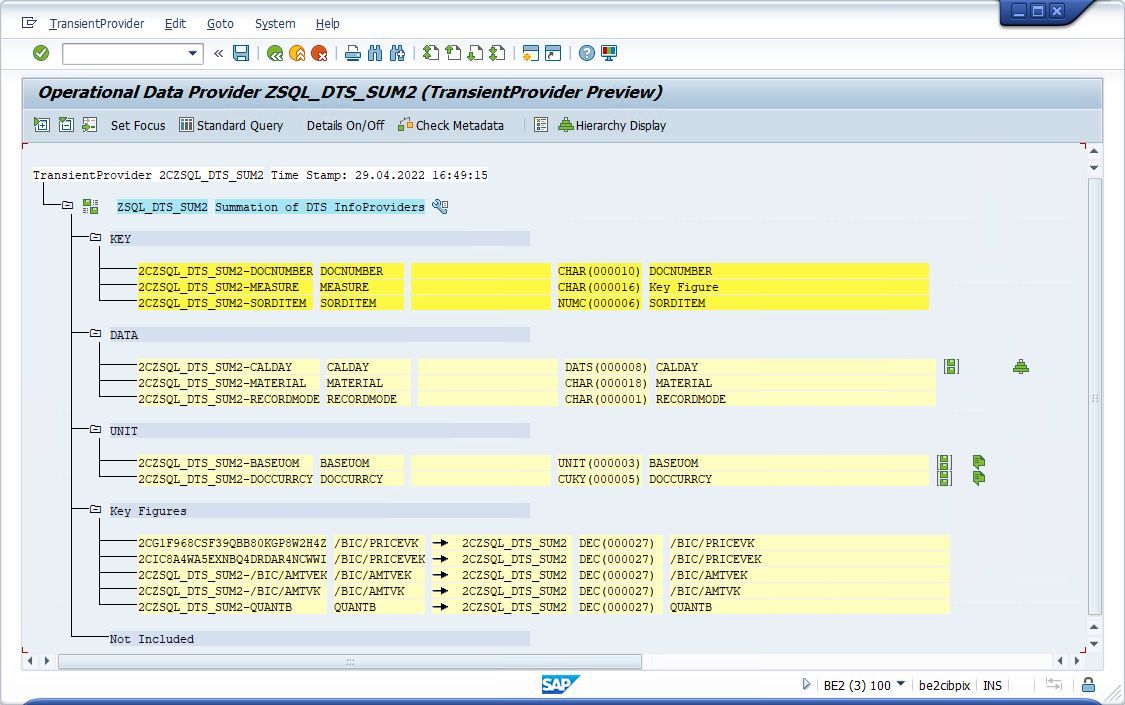
Task: Collapse the Key Figures folder node
Action: coord(95,510)
